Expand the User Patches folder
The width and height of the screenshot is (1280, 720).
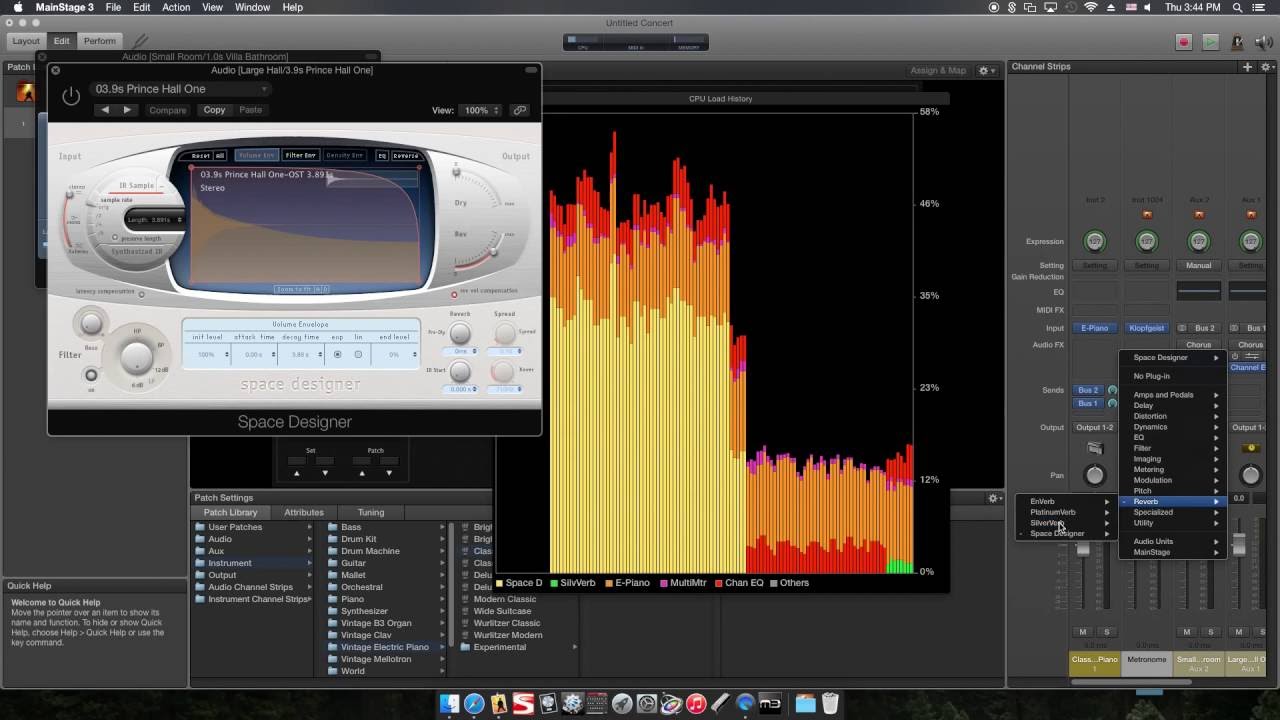(252, 527)
